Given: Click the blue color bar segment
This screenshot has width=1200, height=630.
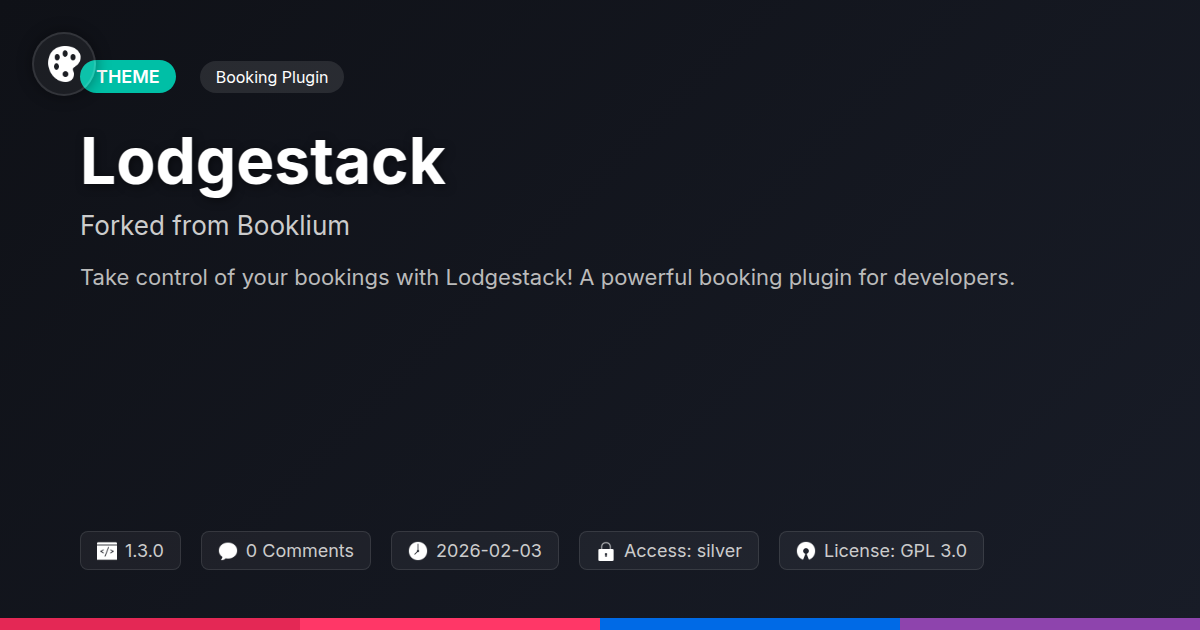Looking at the screenshot, I should [x=750, y=624].
